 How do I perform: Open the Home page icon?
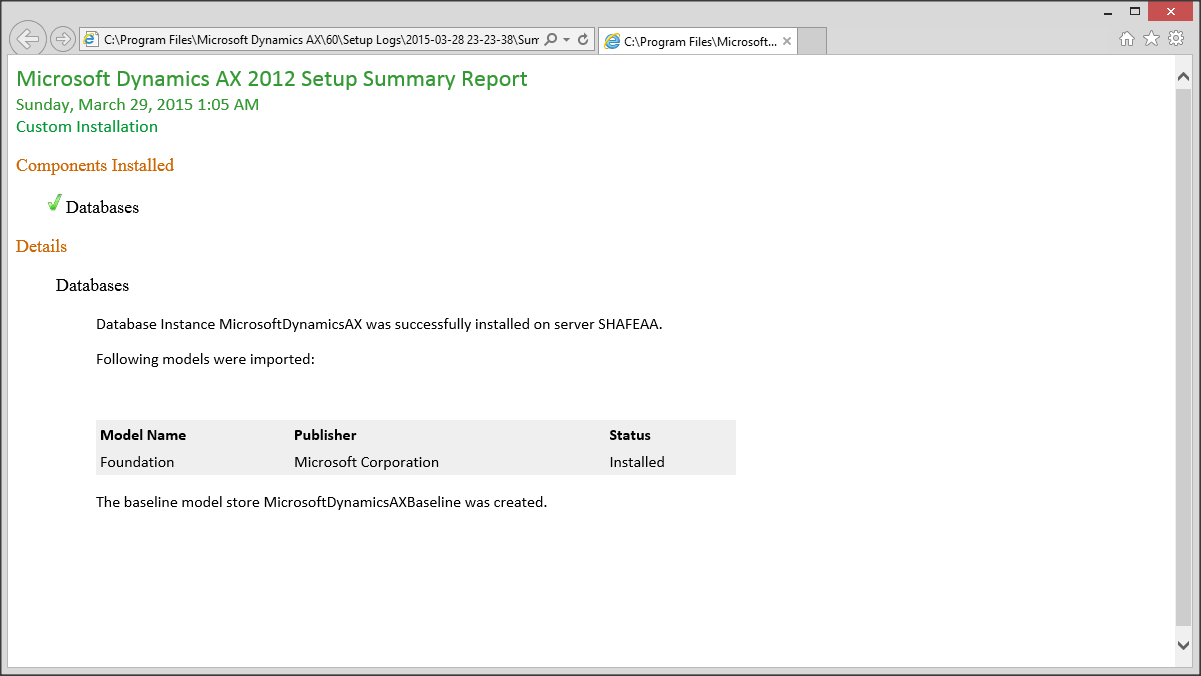pos(1127,39)
